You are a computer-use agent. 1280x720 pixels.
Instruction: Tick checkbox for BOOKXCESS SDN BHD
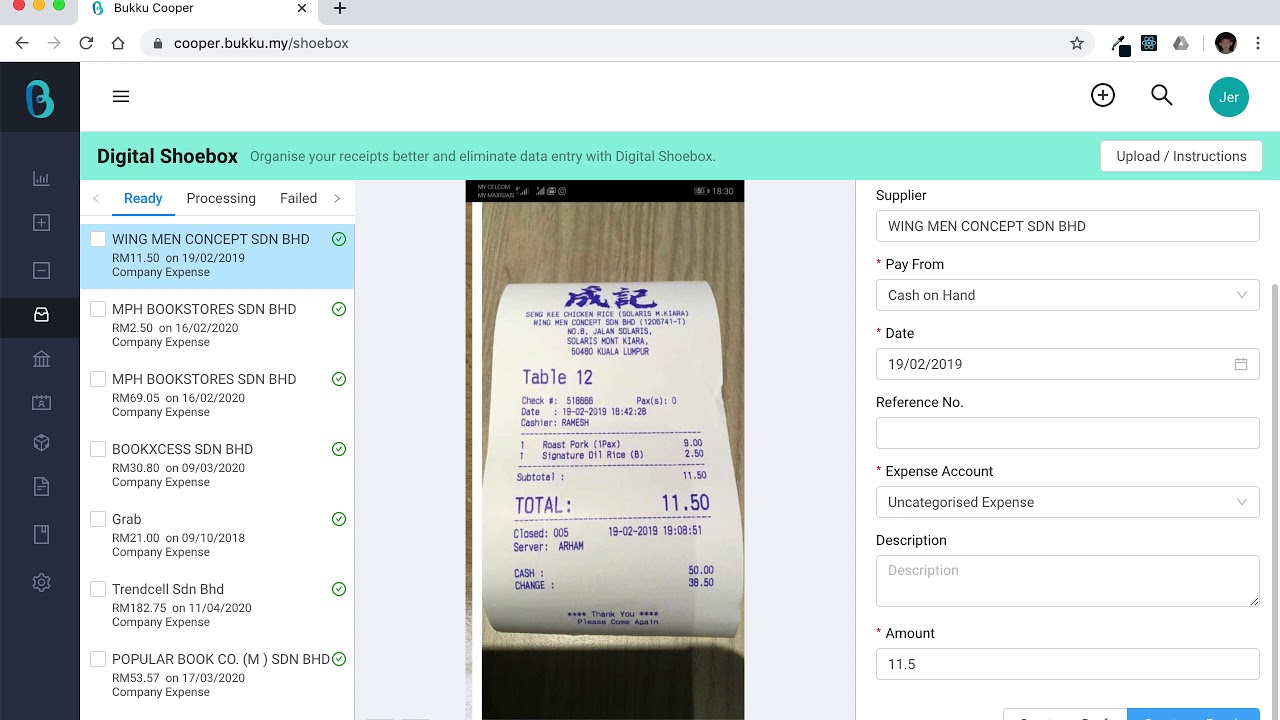click(x=98, y=449)
